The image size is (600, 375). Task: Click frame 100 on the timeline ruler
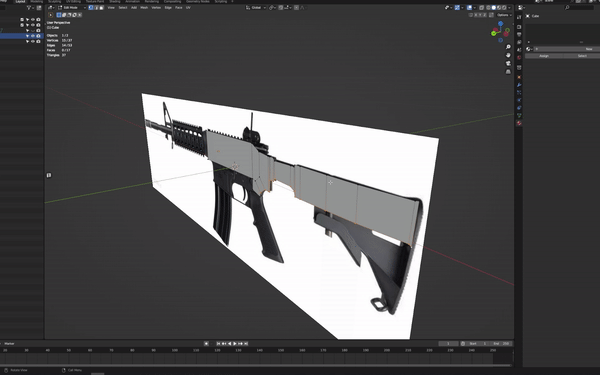pos(174,350)
